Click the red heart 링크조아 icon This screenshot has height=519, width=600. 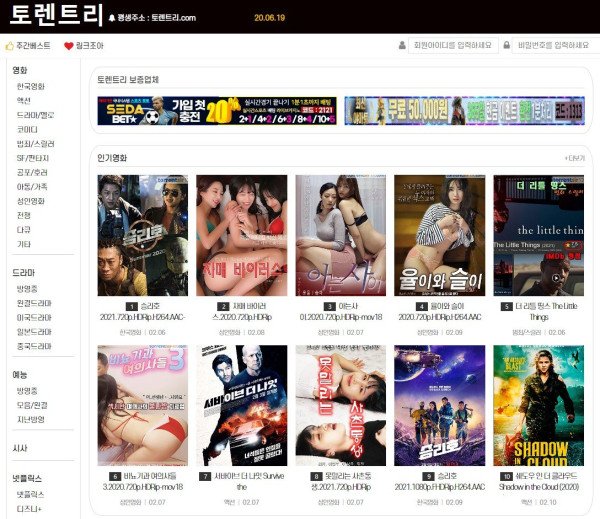point(69,46)
